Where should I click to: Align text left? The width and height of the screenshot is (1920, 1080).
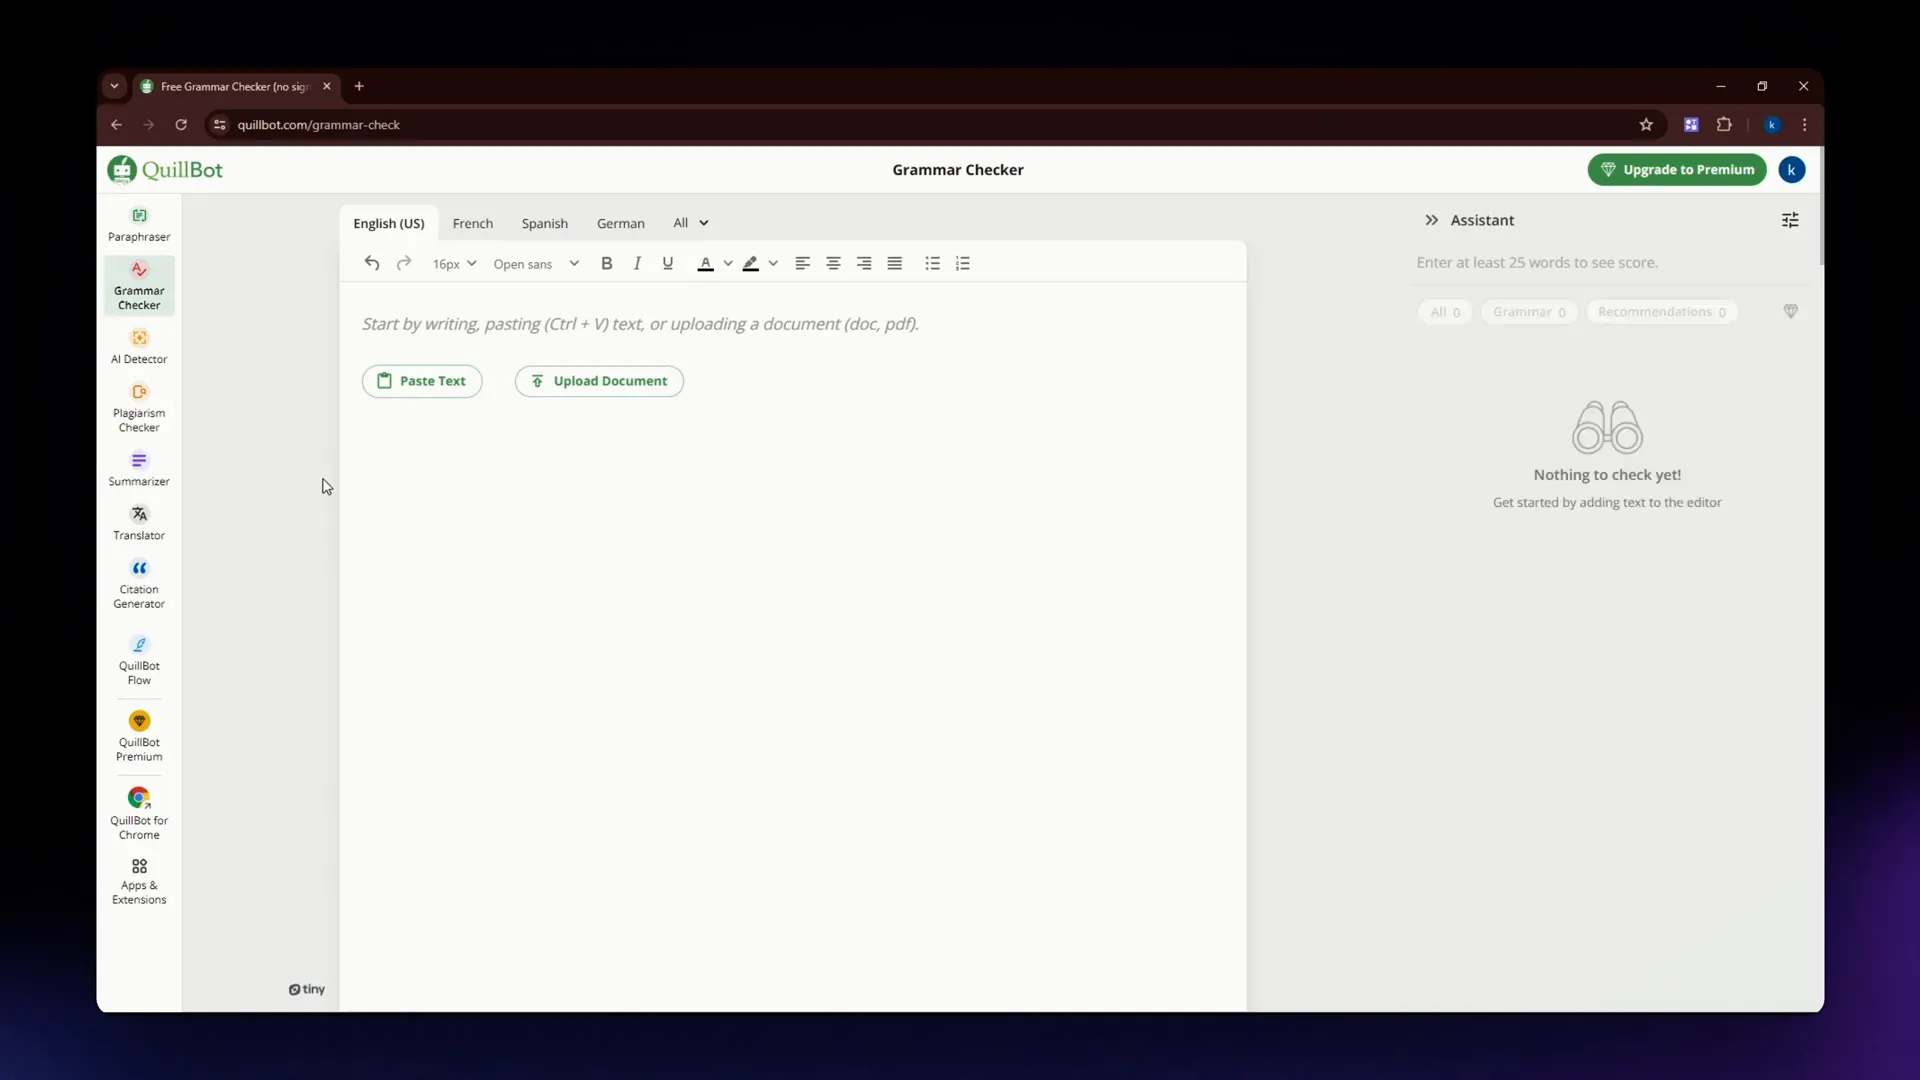(x=802, y=263)
